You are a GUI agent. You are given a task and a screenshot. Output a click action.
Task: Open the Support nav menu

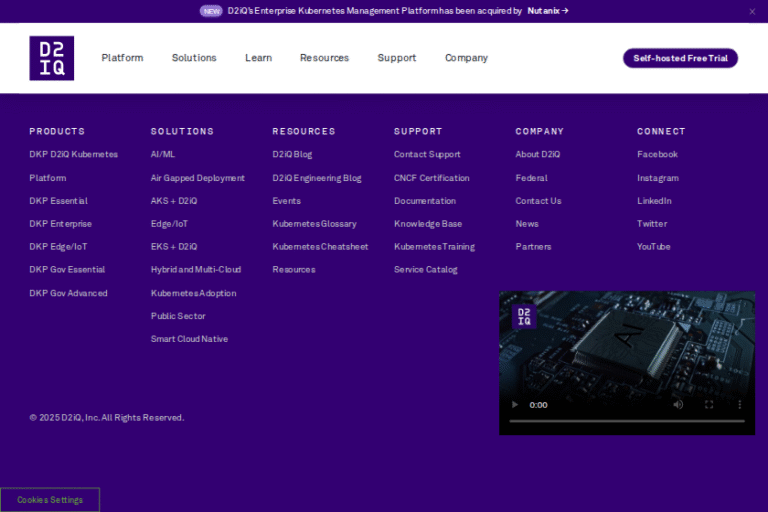(x=397, y=58)
